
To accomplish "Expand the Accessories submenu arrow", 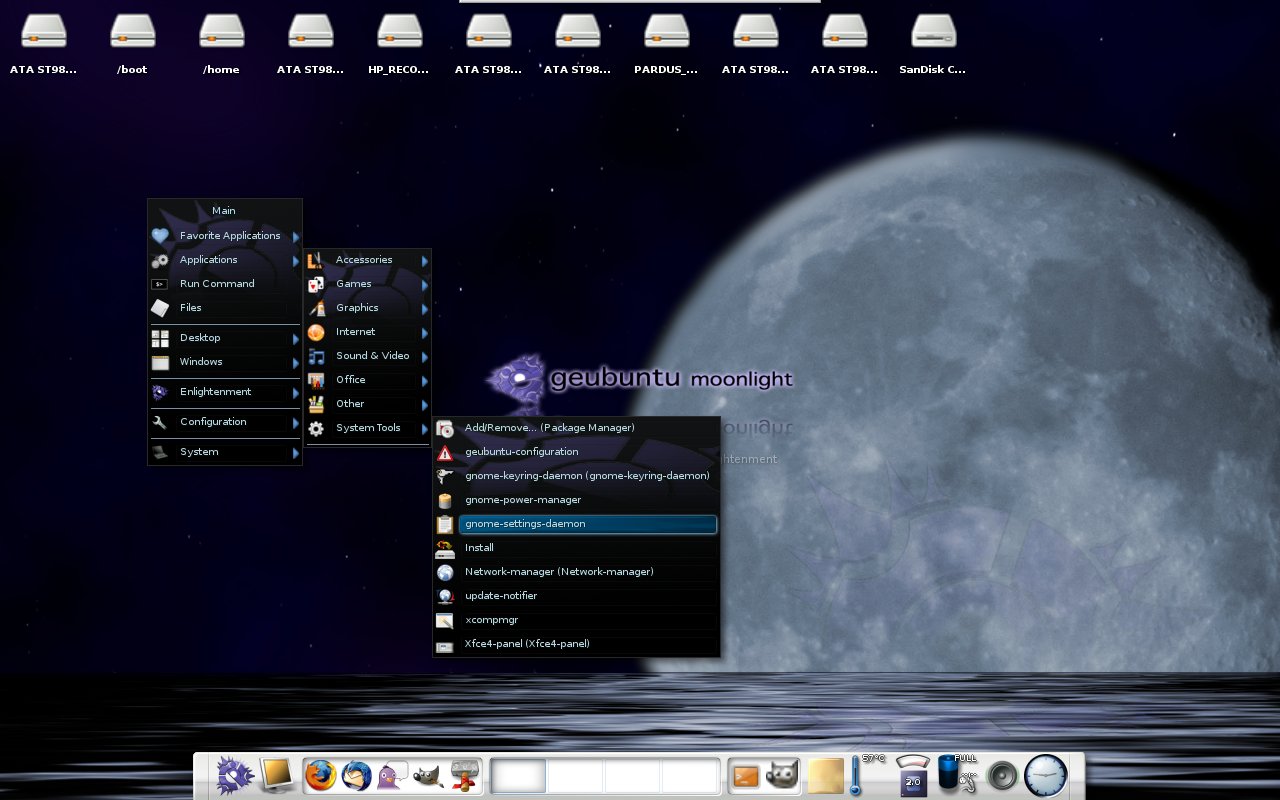I will point(424,261).
